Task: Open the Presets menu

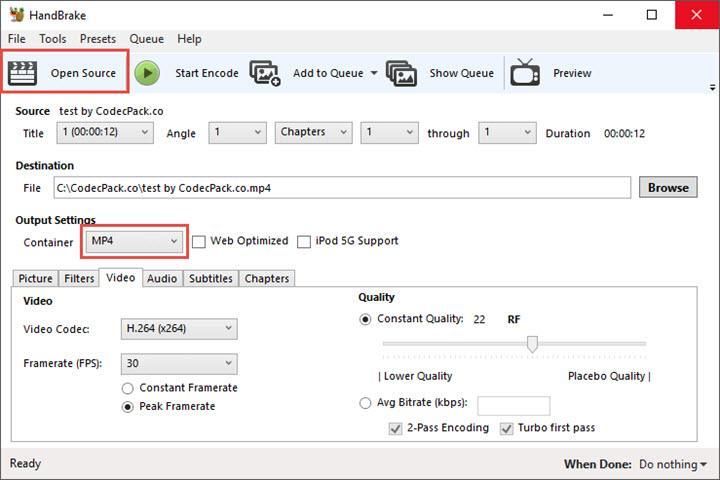Action: point(98,39)
